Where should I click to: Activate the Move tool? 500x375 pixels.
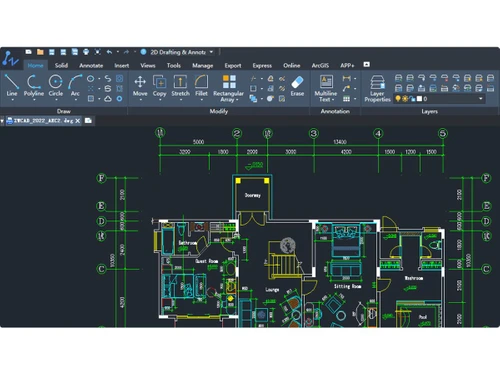(x=140, y=85)
